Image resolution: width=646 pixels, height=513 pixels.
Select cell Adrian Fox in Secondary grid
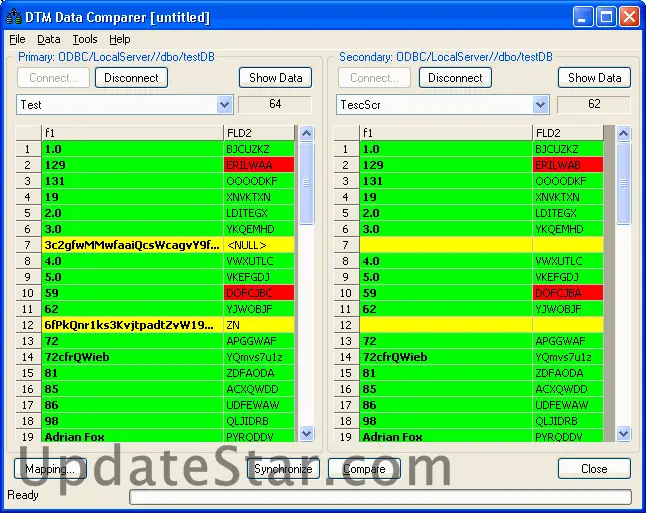click(446, 436)
